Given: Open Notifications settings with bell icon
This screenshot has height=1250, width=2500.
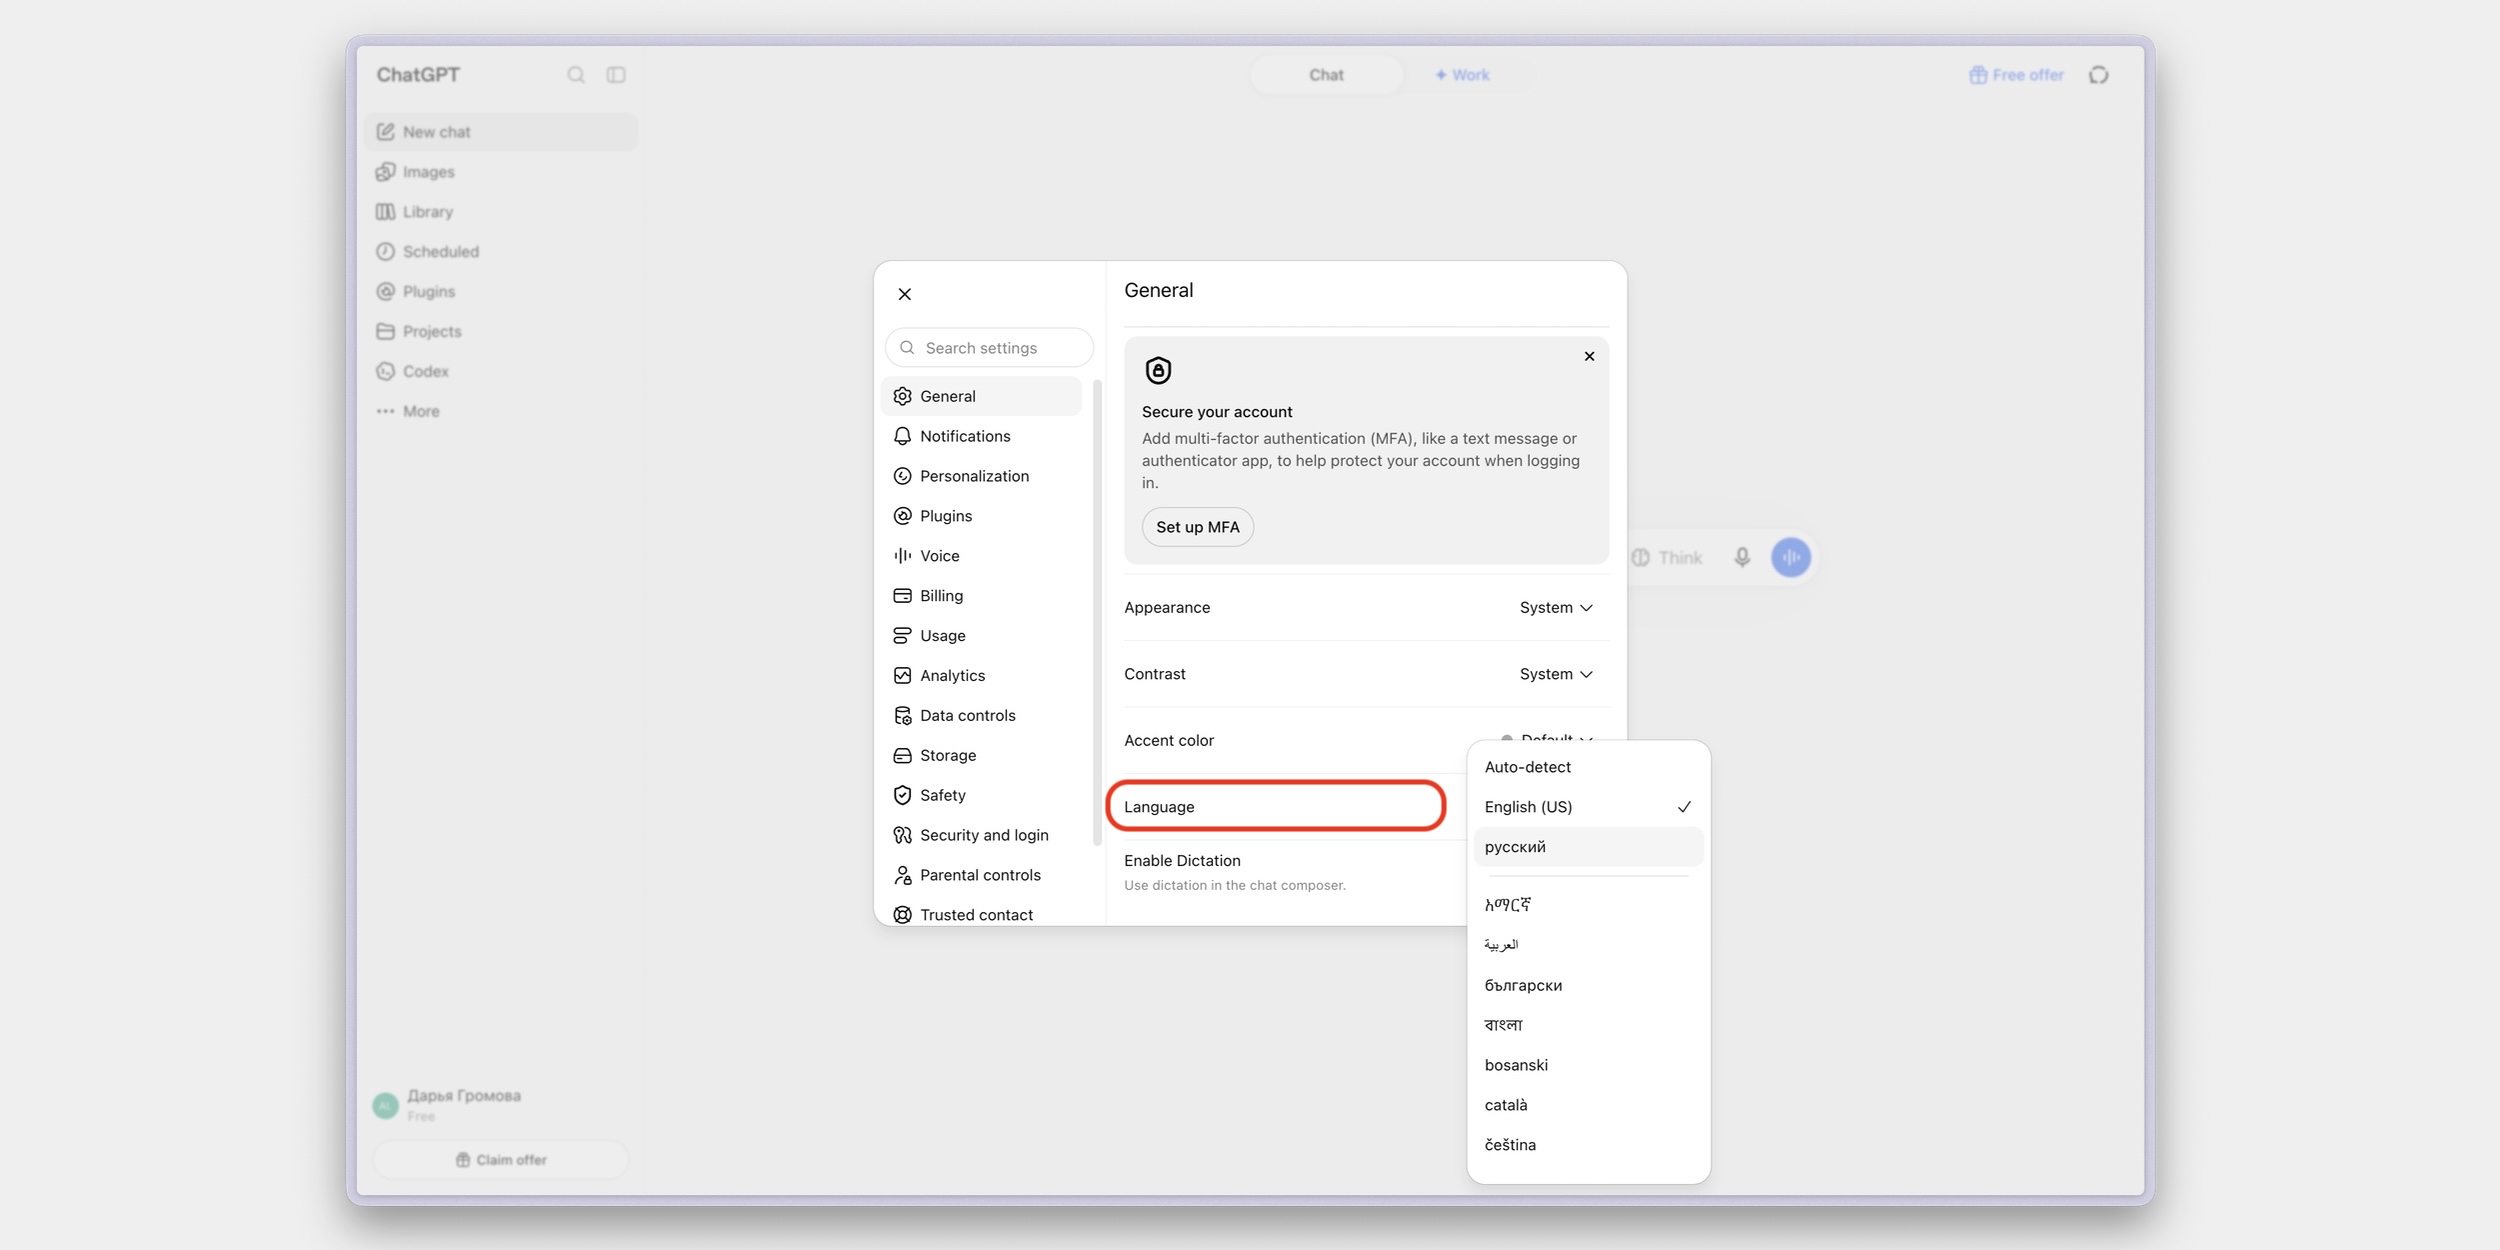Looking at the screenshot, I should point(982,436).
